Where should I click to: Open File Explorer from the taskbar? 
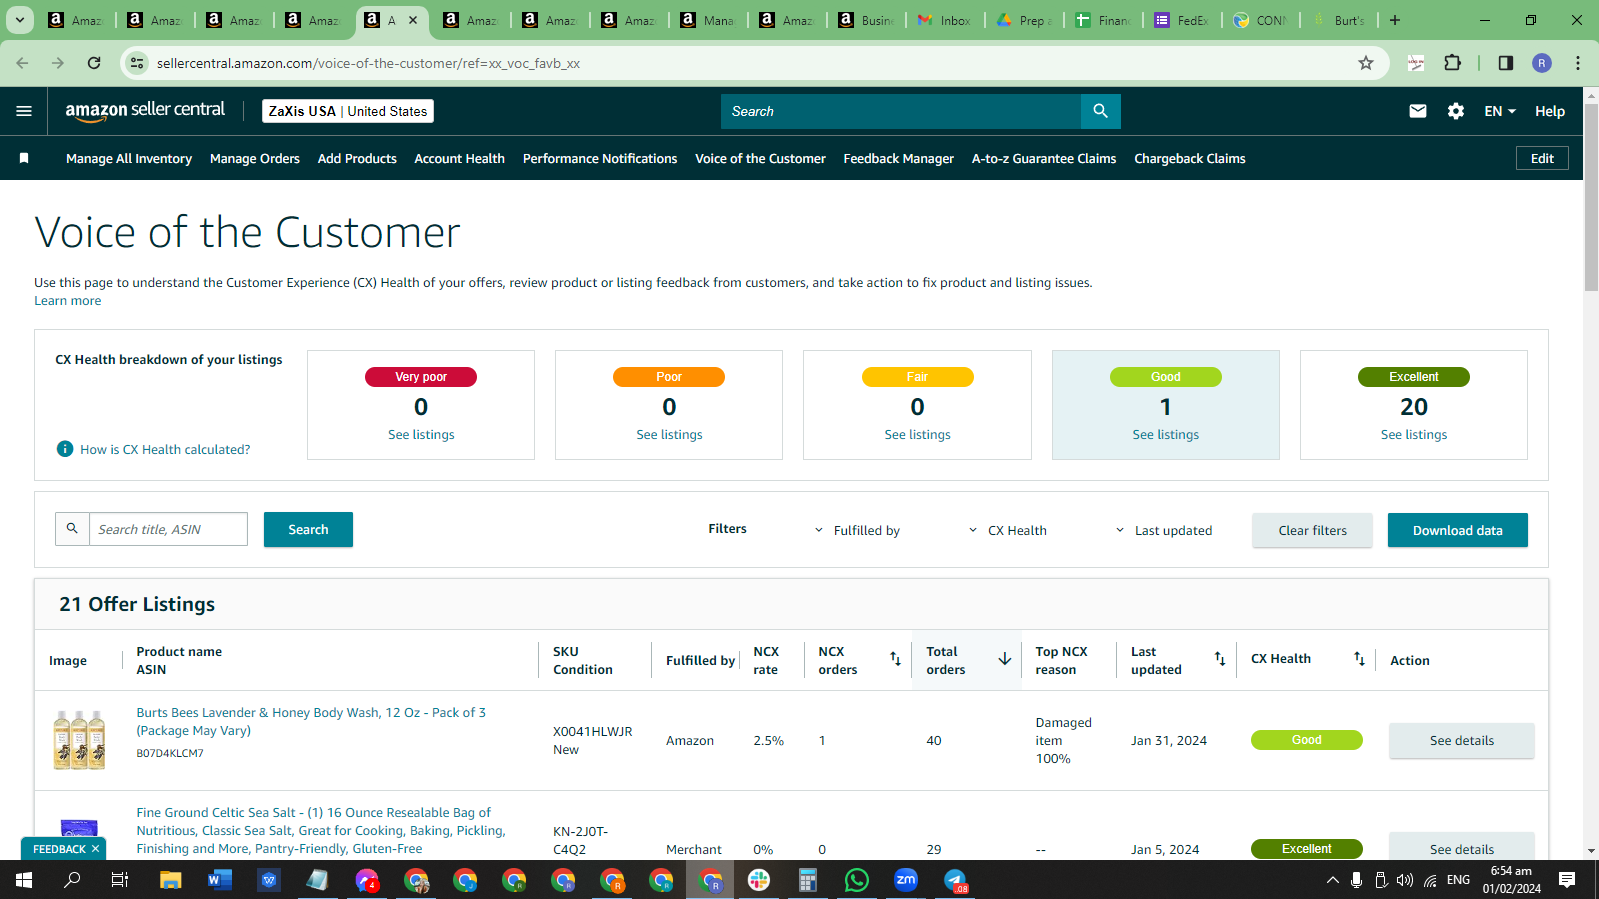171,880
